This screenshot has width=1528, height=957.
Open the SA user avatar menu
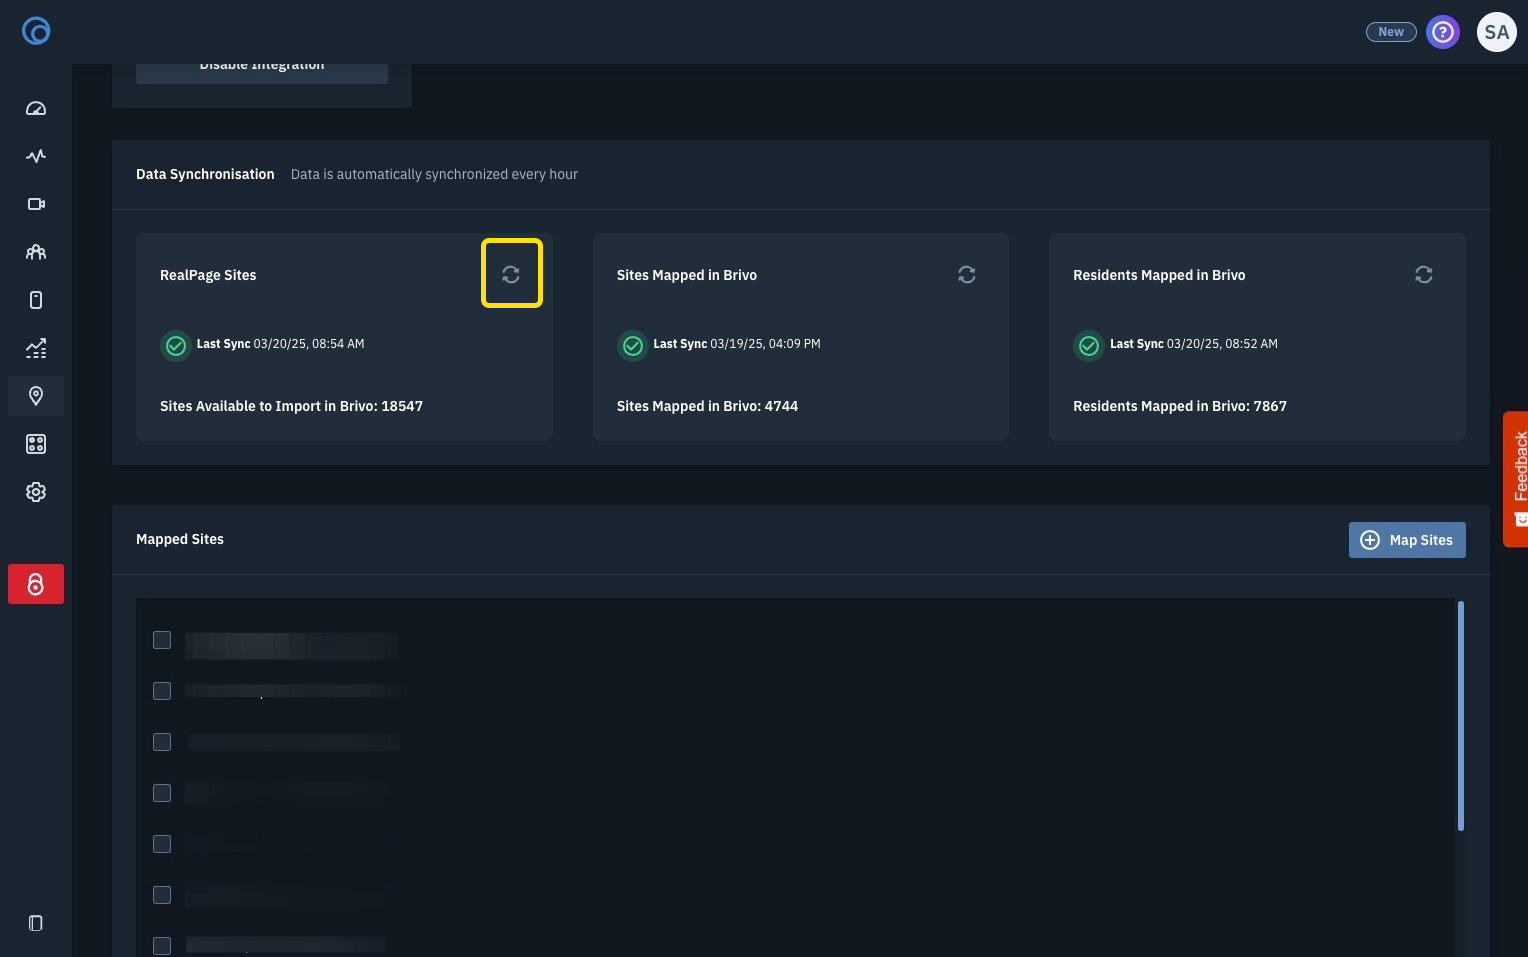point(1497,32)
